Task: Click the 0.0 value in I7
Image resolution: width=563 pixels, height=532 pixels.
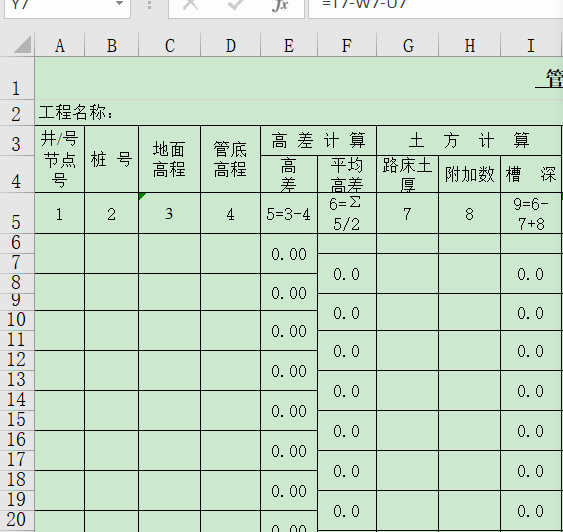Action: click(531, 274)
